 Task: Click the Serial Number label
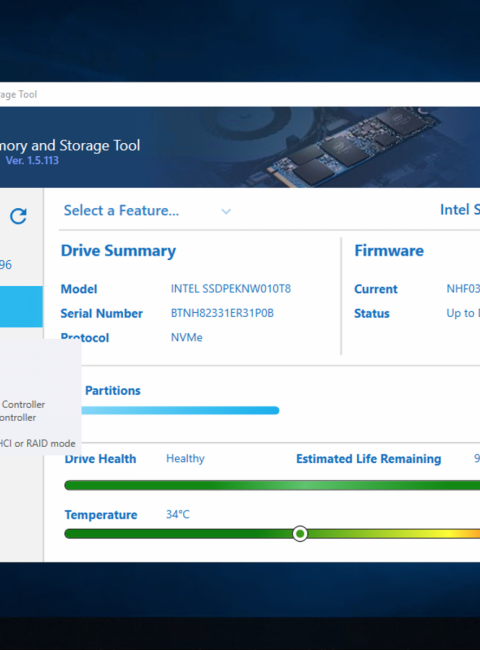(102, 313)
